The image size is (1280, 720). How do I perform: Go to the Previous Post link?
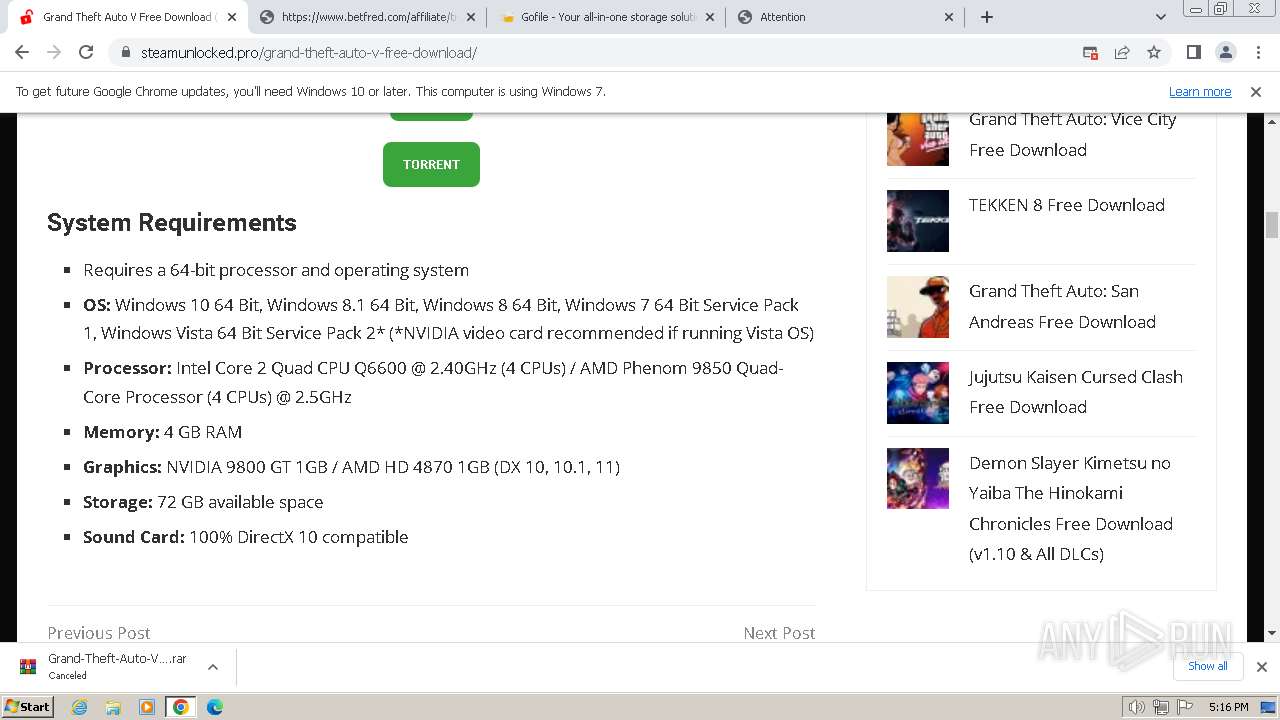coord(99,632)
